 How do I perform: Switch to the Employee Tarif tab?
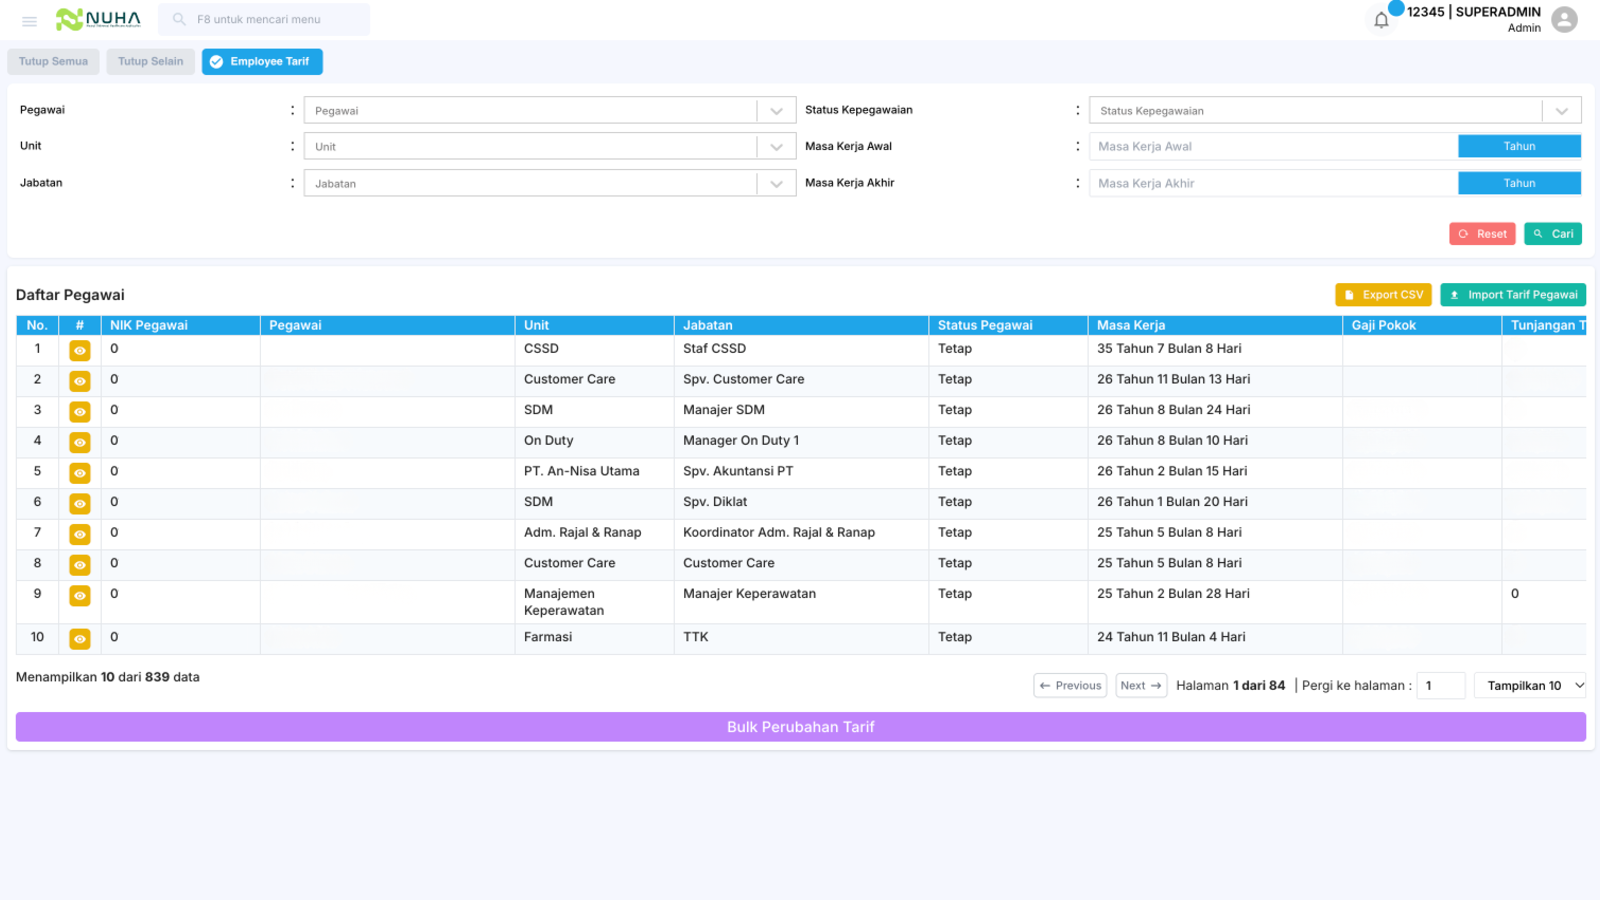pos(262,62)
